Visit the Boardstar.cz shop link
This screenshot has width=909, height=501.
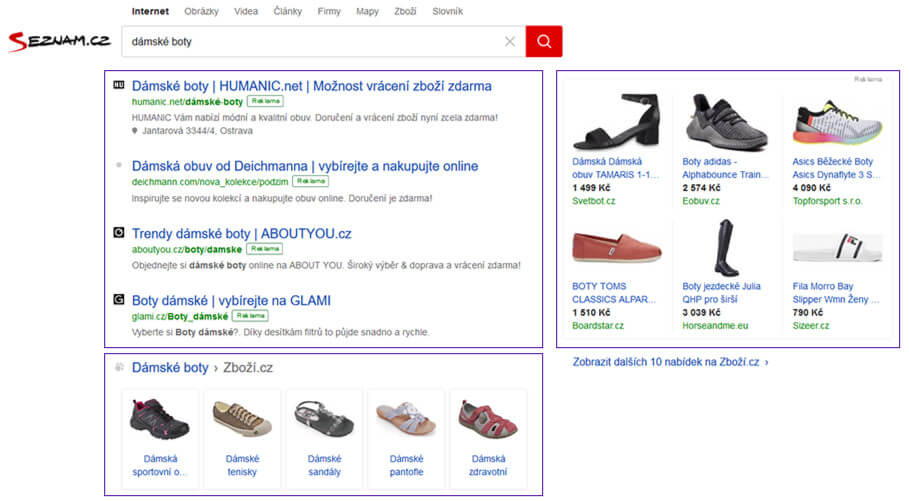click(598, 326)
